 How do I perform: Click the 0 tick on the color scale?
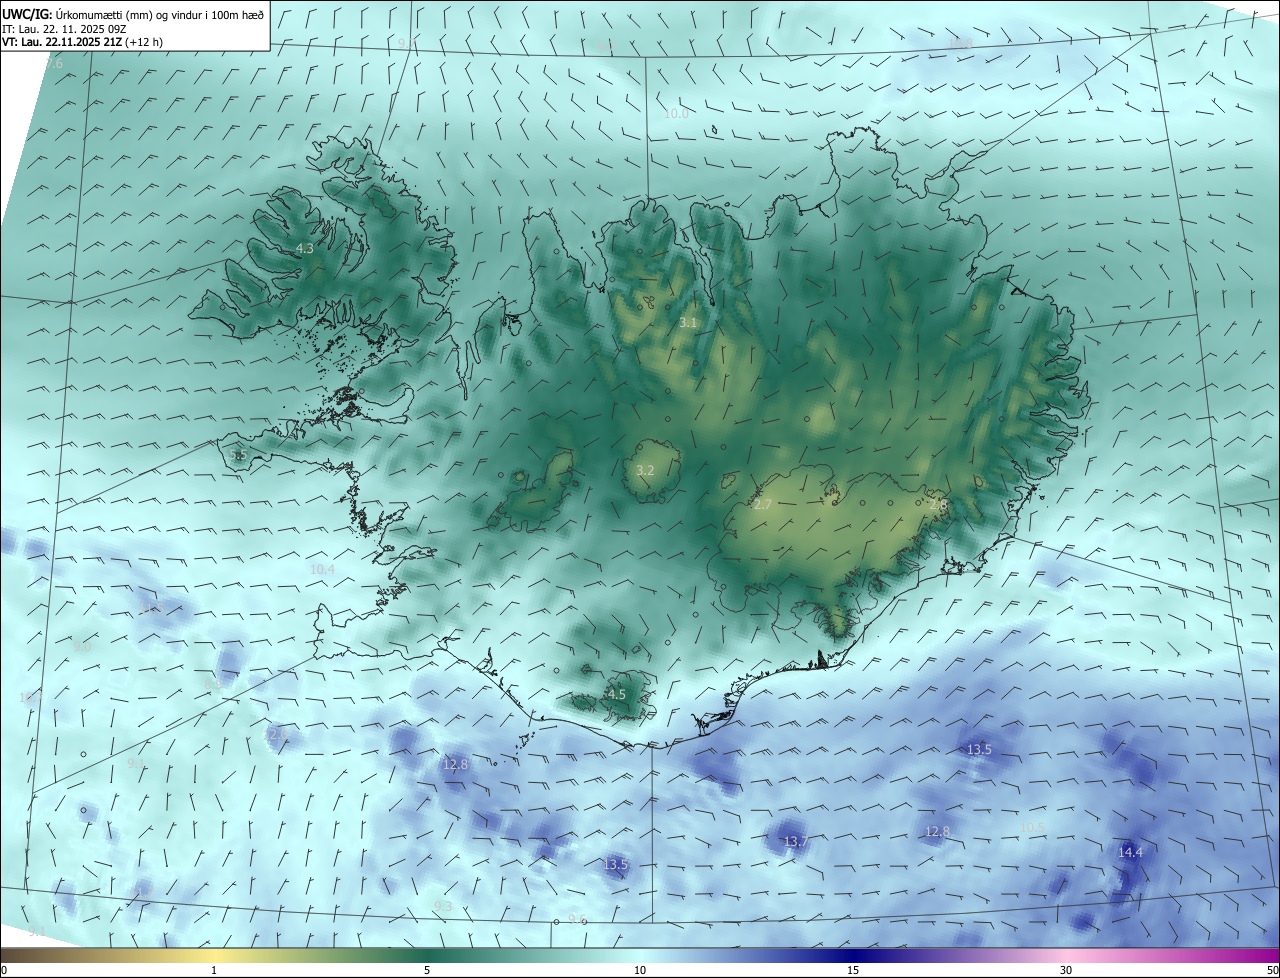point(3,970)
